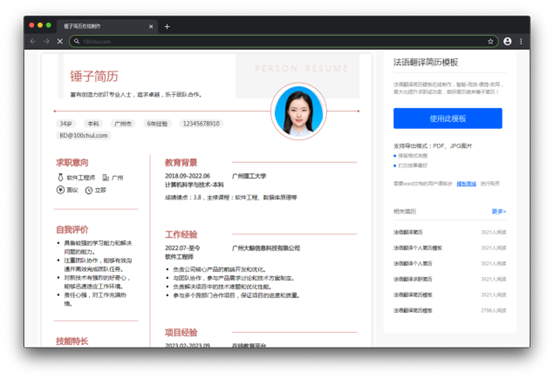
Task: Click the search magnifier in address bar
Action: click(76, 41)
